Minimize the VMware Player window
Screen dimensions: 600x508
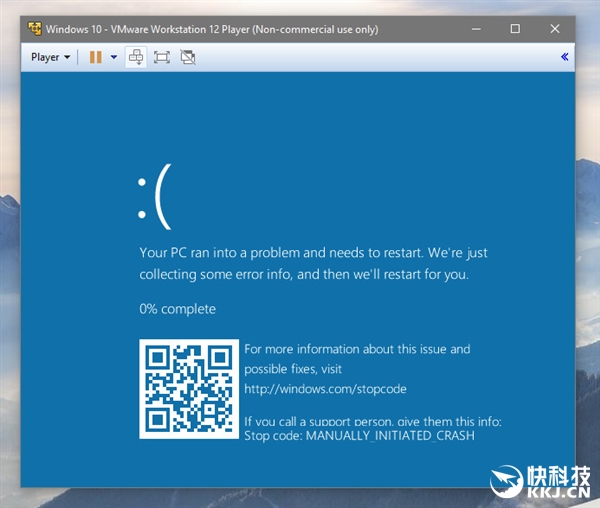tap(476, 29)
